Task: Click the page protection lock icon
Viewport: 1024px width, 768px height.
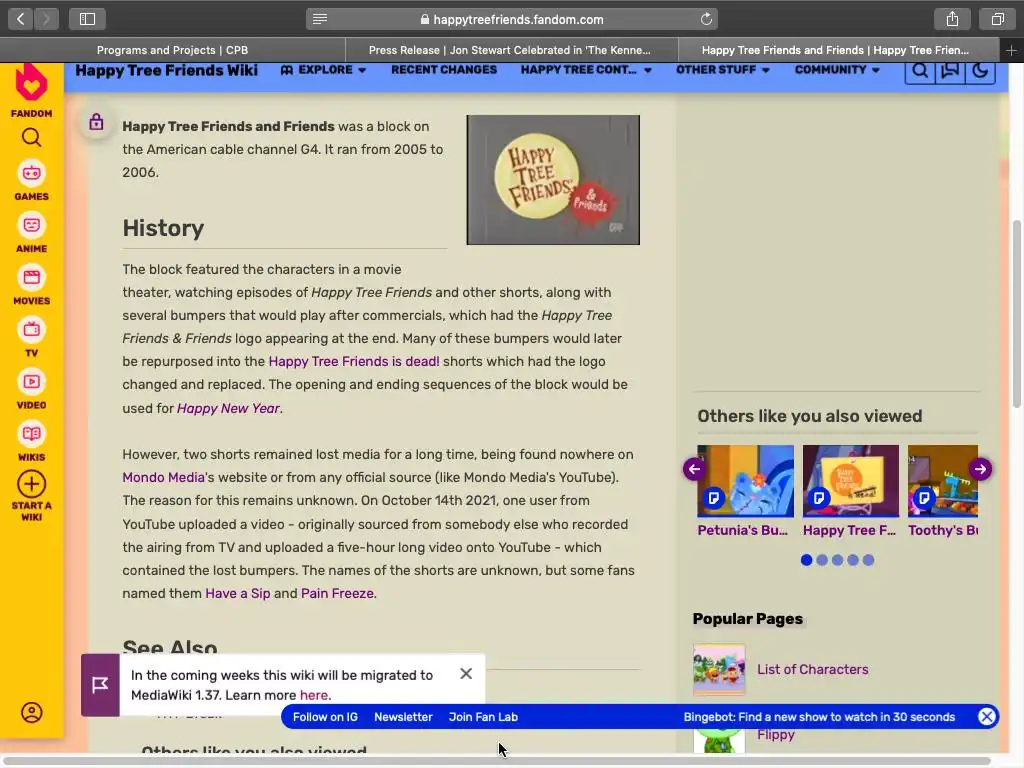Action: coord(96,121)
